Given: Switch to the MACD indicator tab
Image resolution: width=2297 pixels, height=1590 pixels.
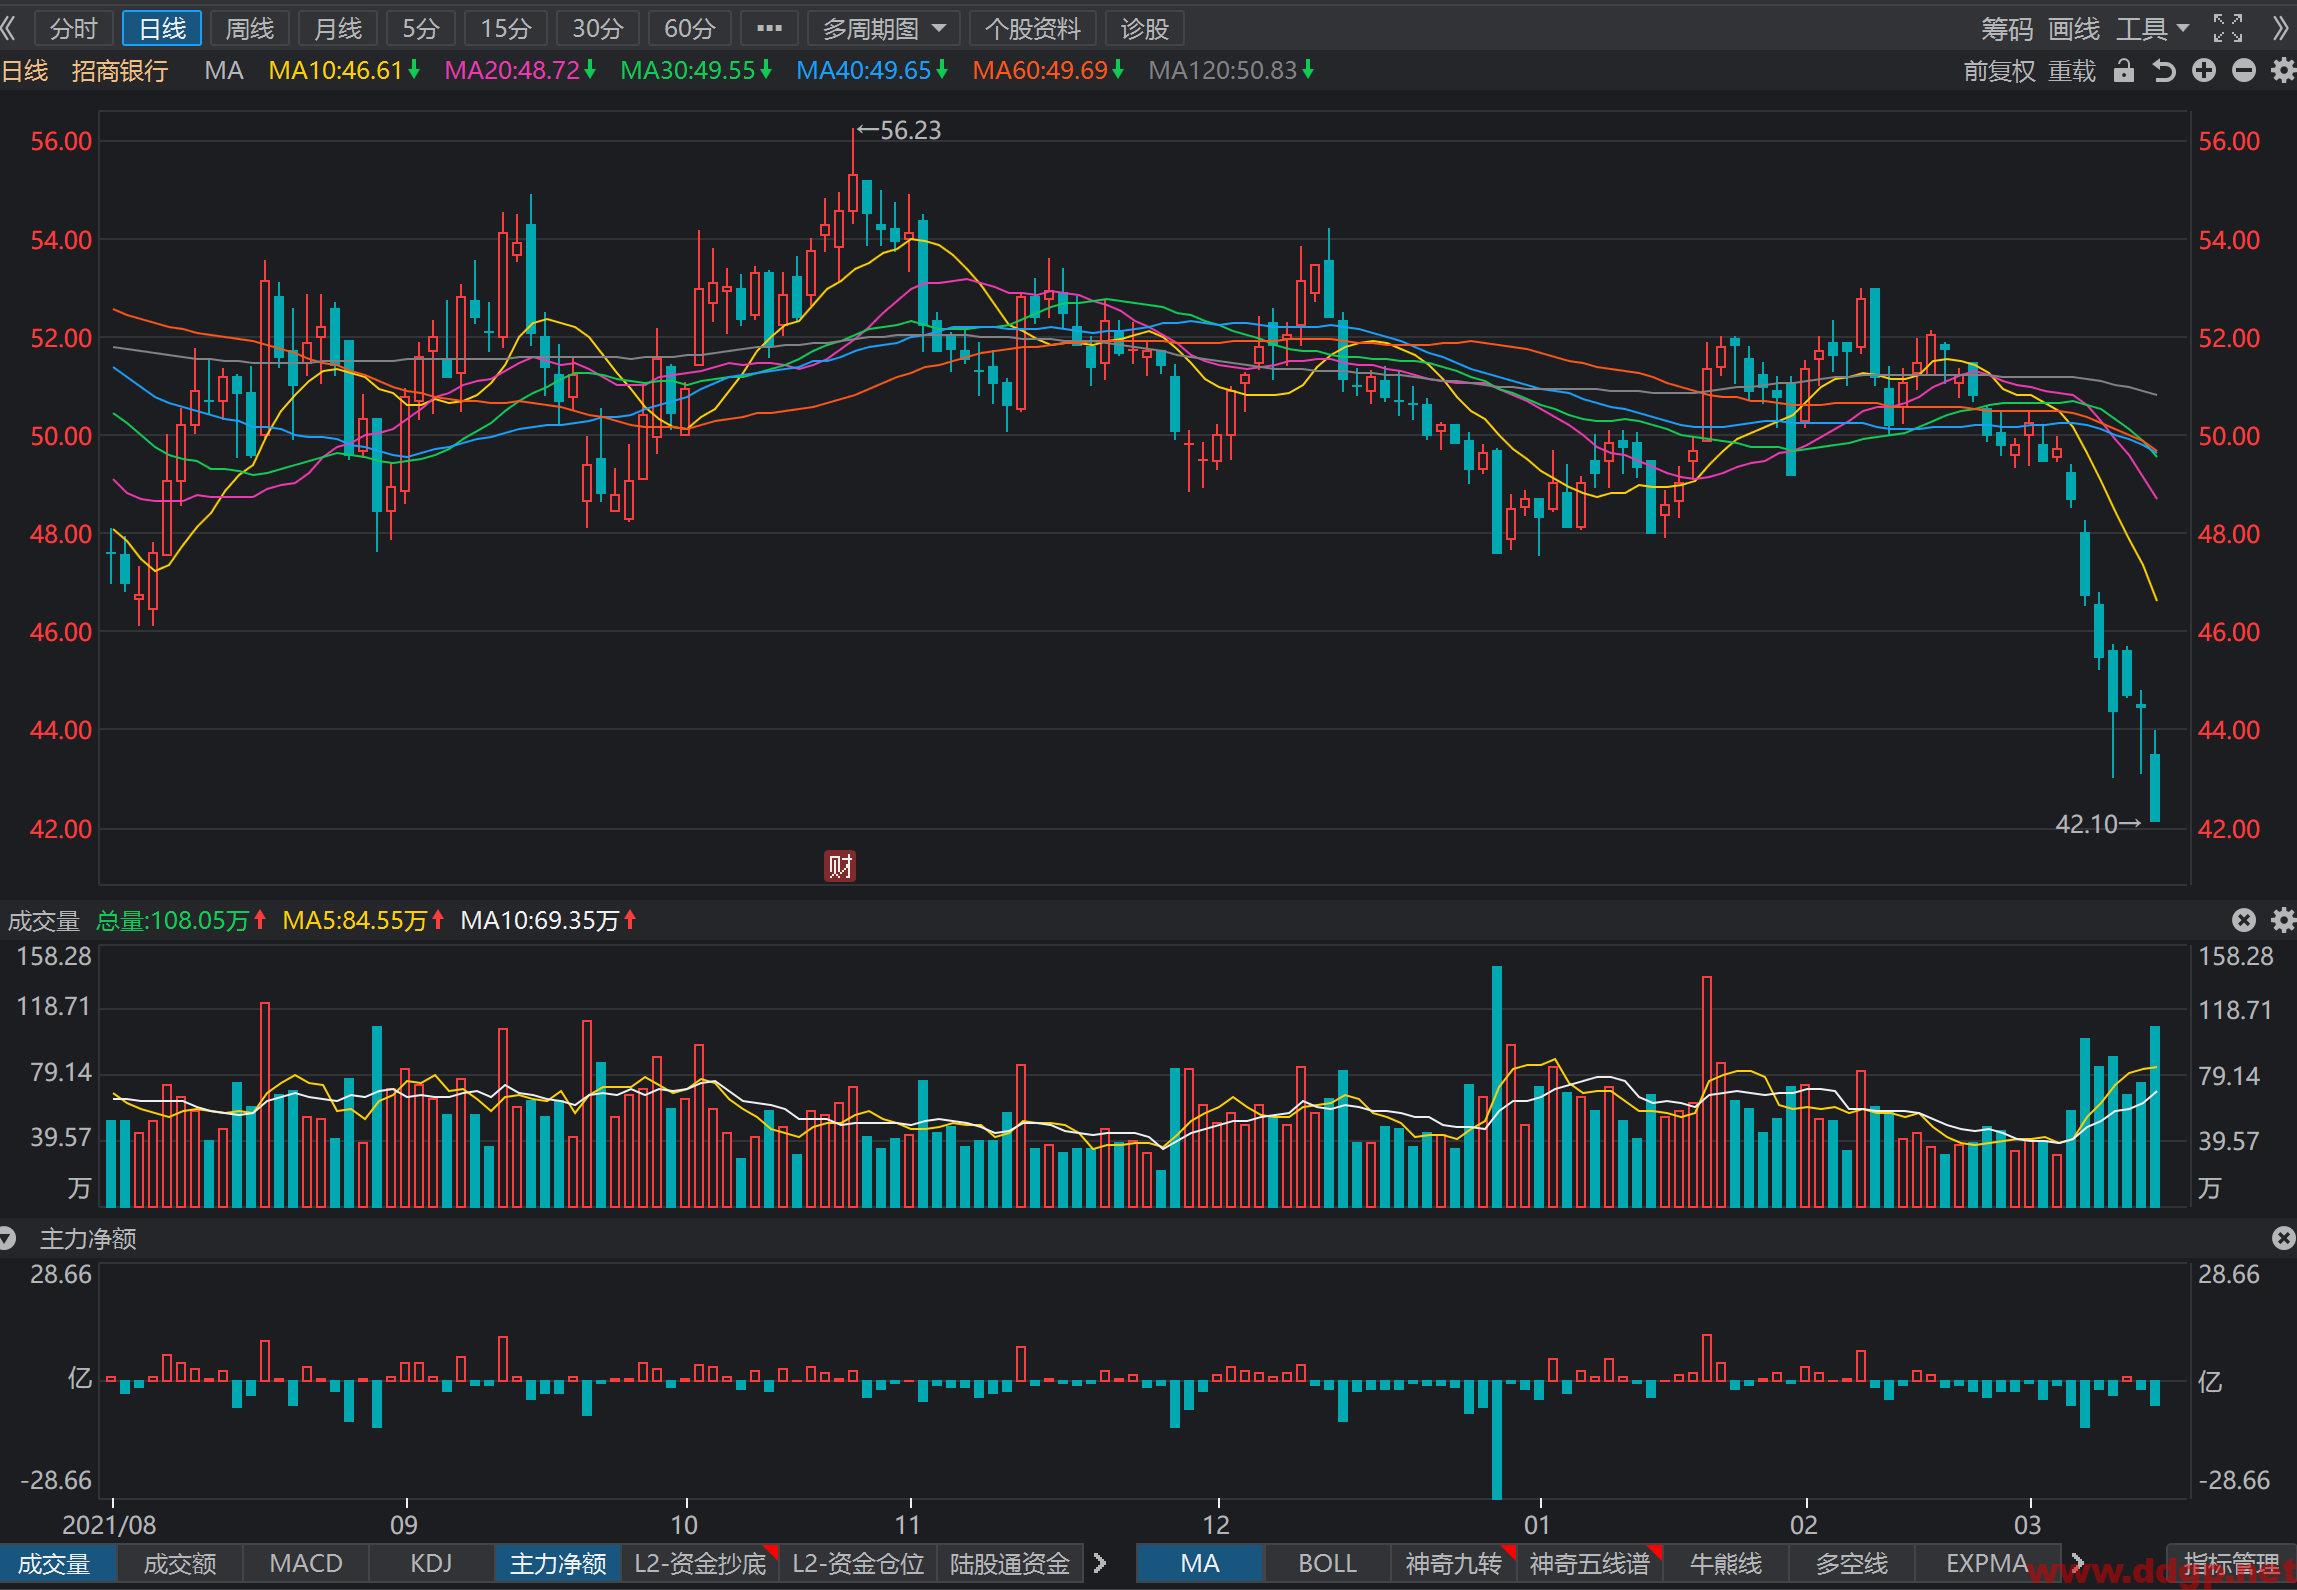Looking at the screenshot, I should (x=306, y=1563).
